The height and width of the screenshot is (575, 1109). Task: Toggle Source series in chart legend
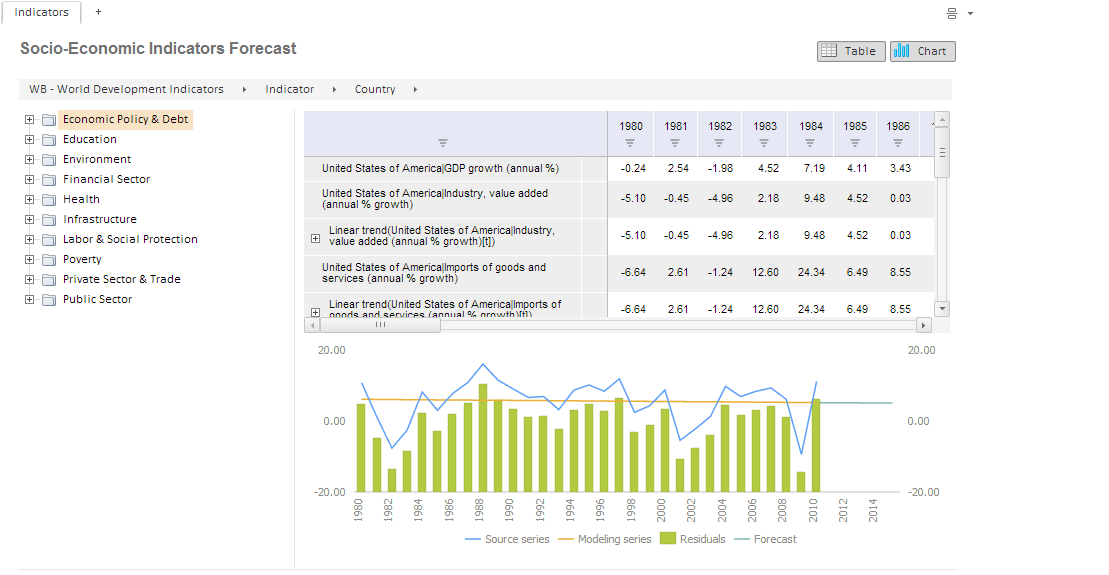507,539
